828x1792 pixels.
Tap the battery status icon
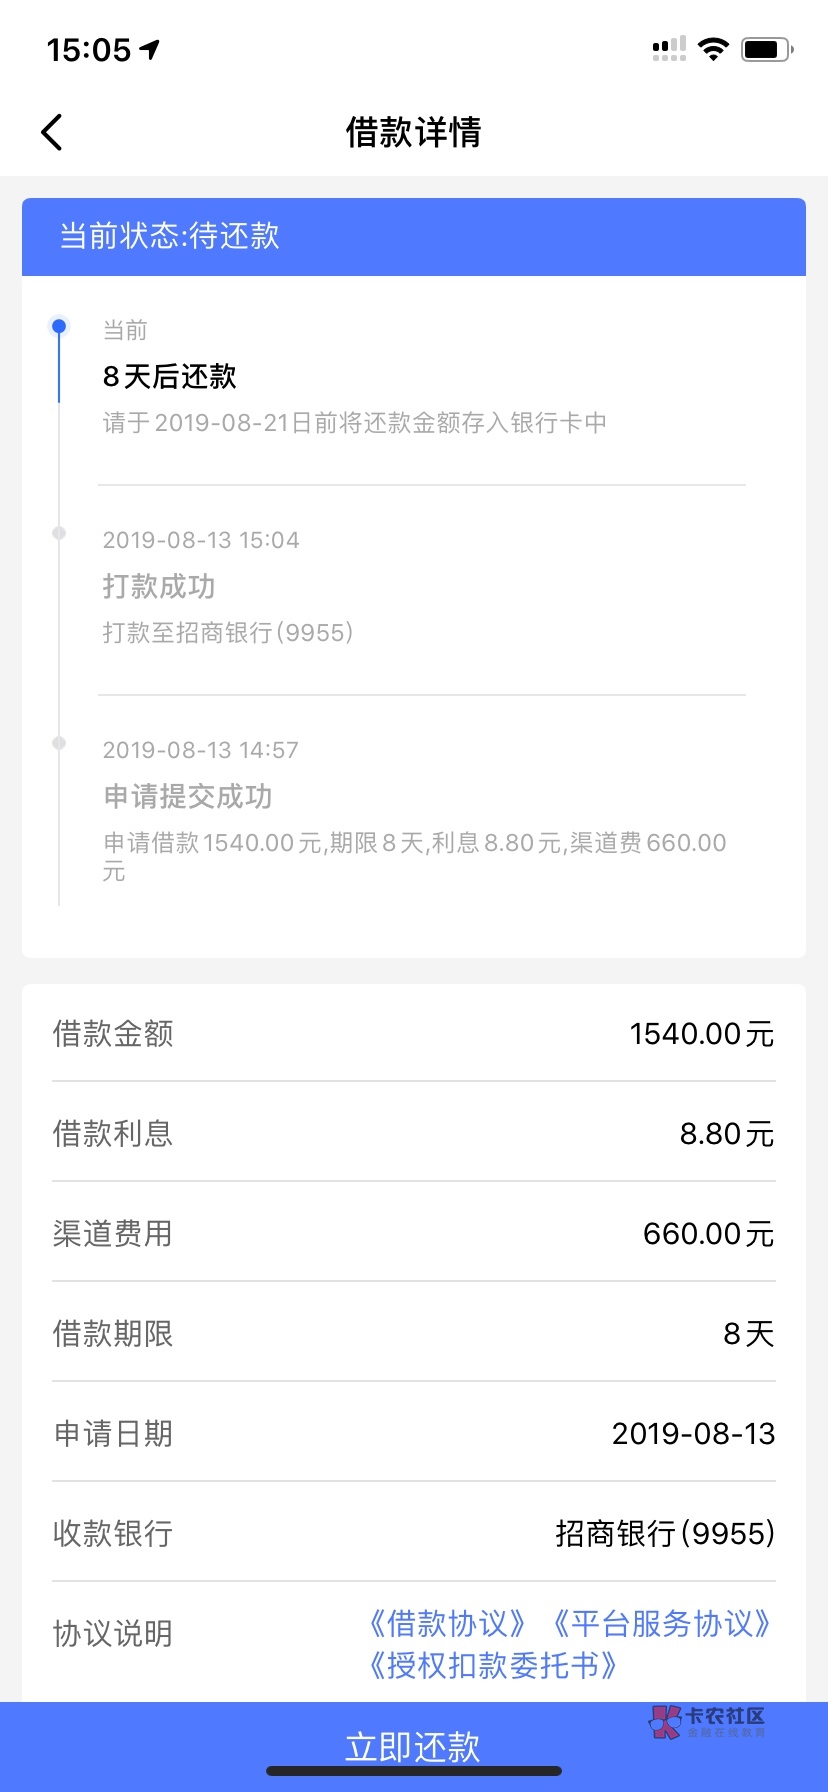click(x=766, y=49)
